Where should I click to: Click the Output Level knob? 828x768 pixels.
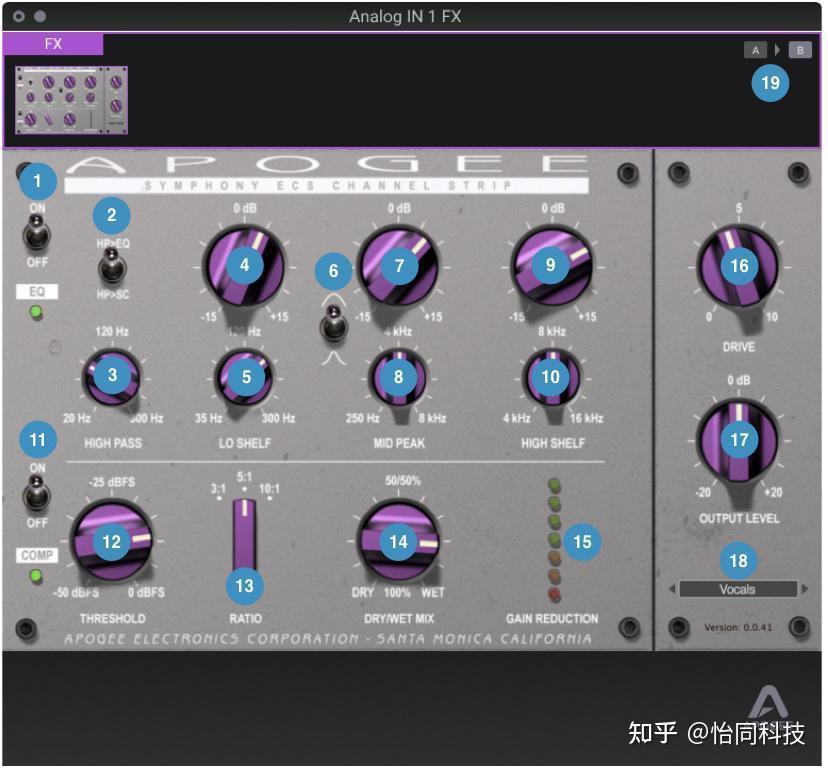738,437
